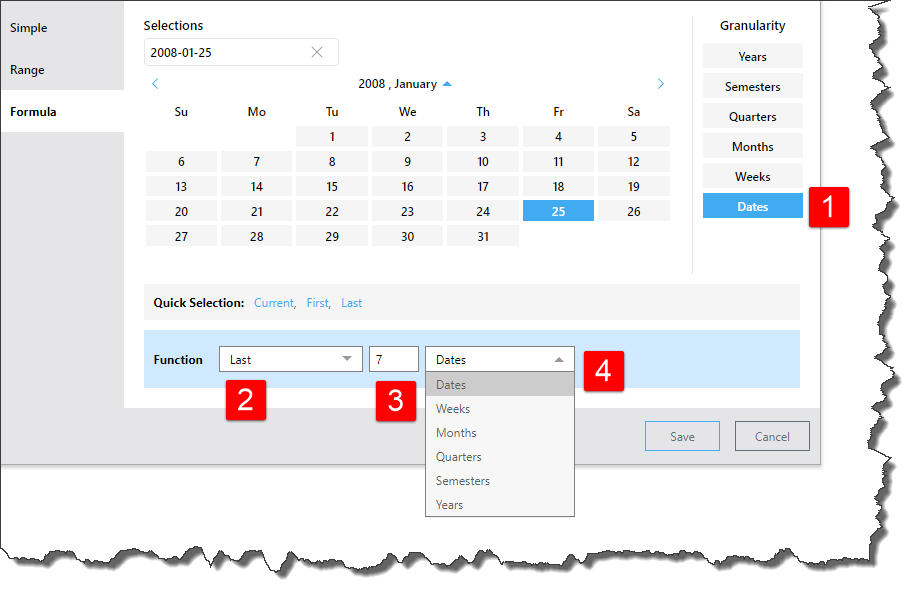The image size is (916, 593).
Task: Choose Years in the dropdown list
Action: [499, 504]
